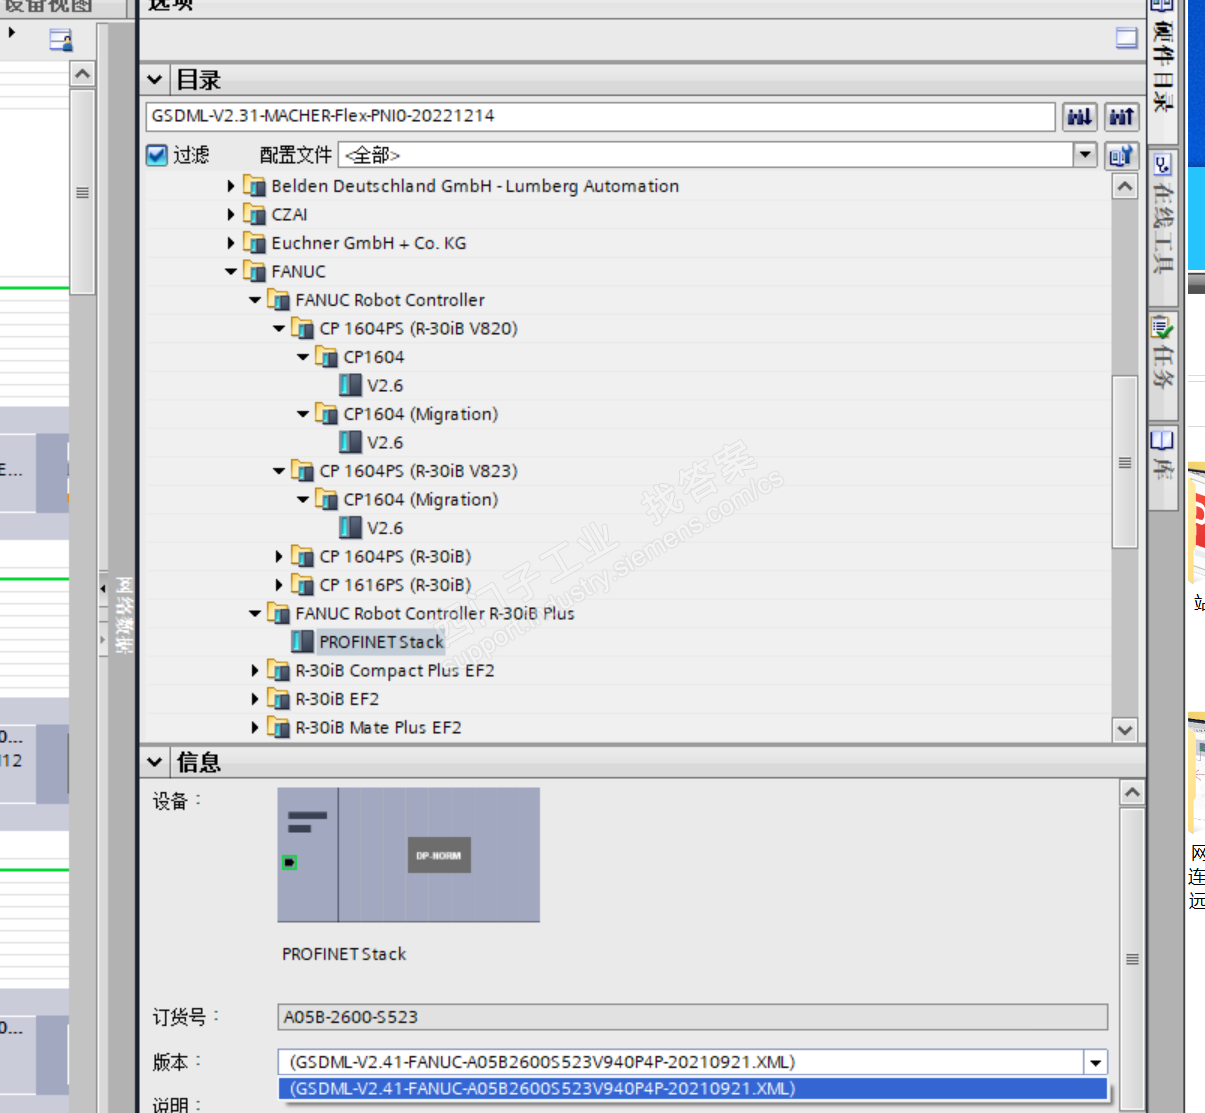Click the PROFINET Stack label under device preview
This screenshot has width=1205, height=1113.
coord(344,954)
